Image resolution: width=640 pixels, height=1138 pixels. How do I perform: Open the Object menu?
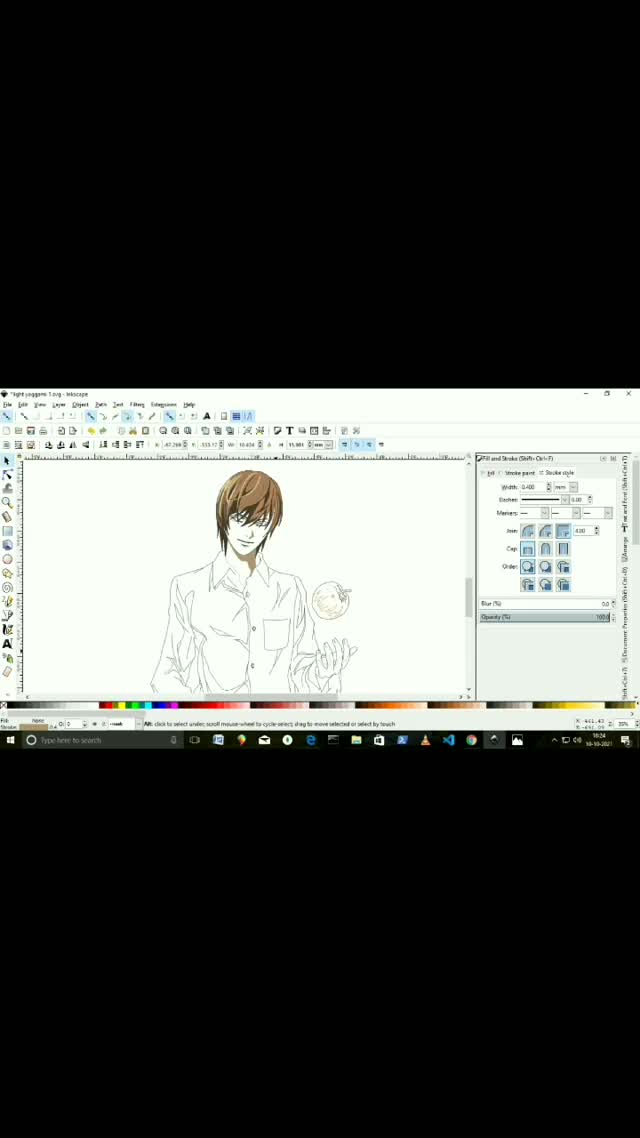[80, 404]
